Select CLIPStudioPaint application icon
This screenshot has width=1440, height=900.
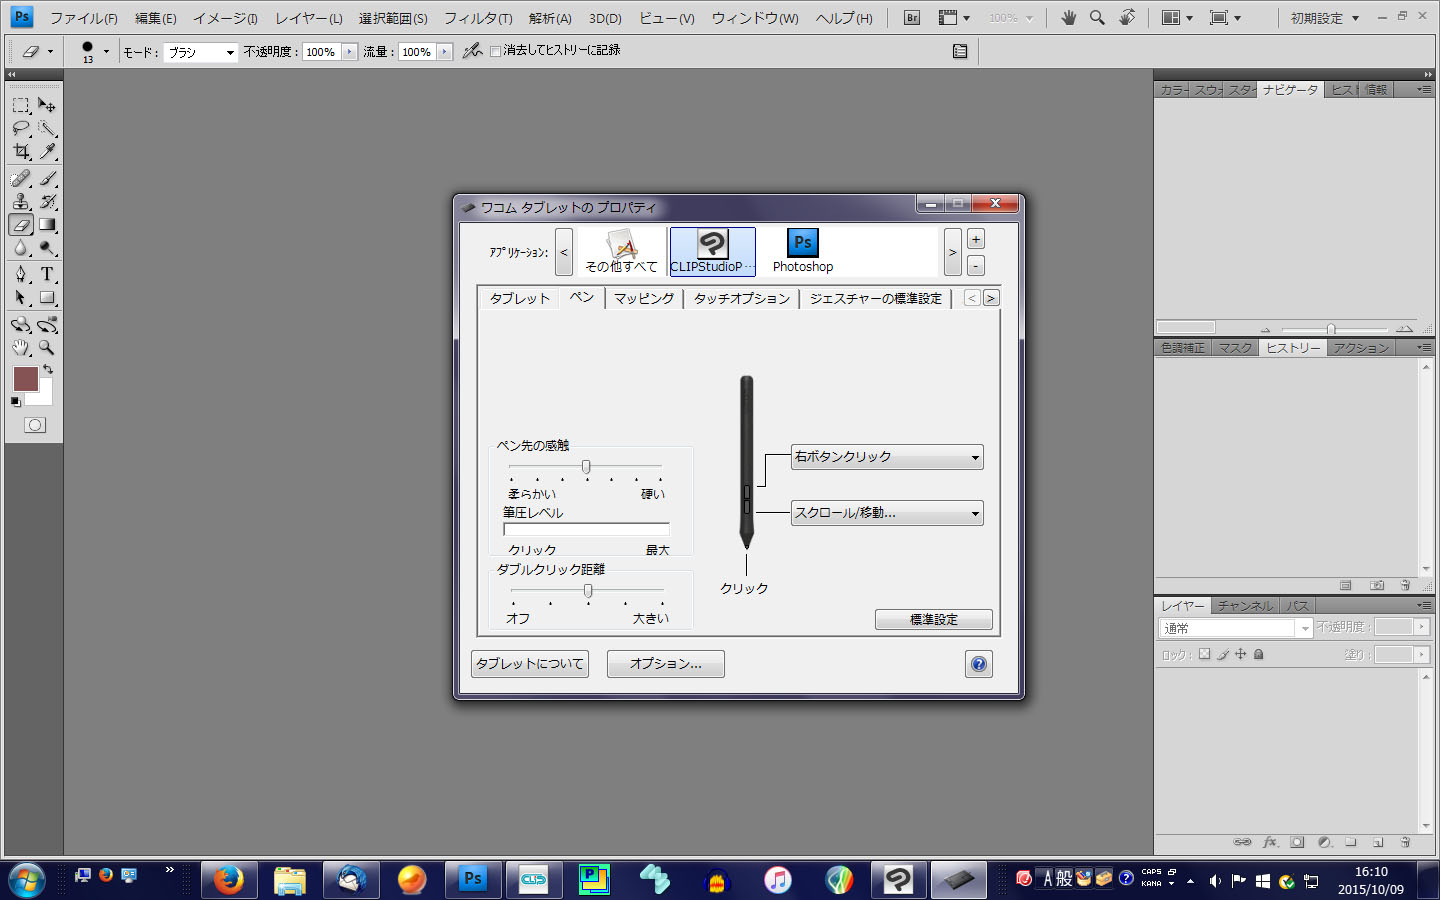(x=712, y=250)
